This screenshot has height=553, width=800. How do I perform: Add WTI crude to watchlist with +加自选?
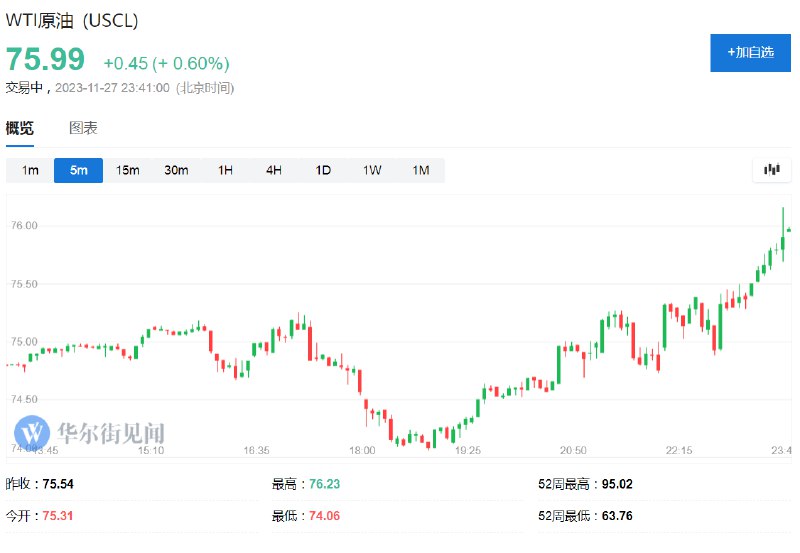(x=750, y=53)
